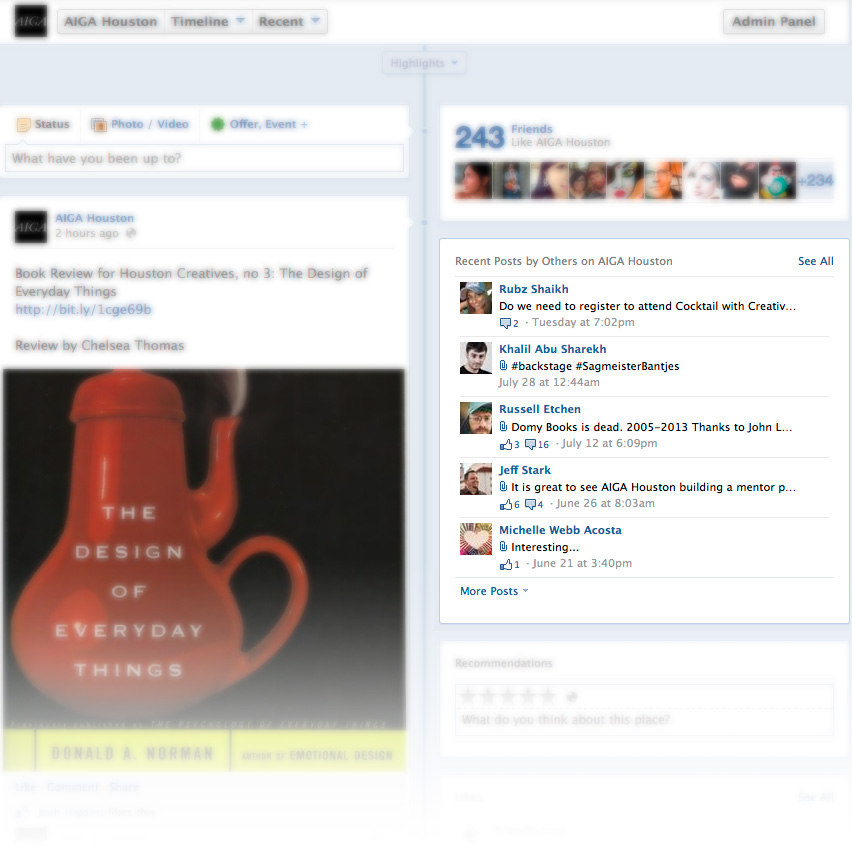Click the post privacy globe icon

pyautogui.click(x=131, y=233)
